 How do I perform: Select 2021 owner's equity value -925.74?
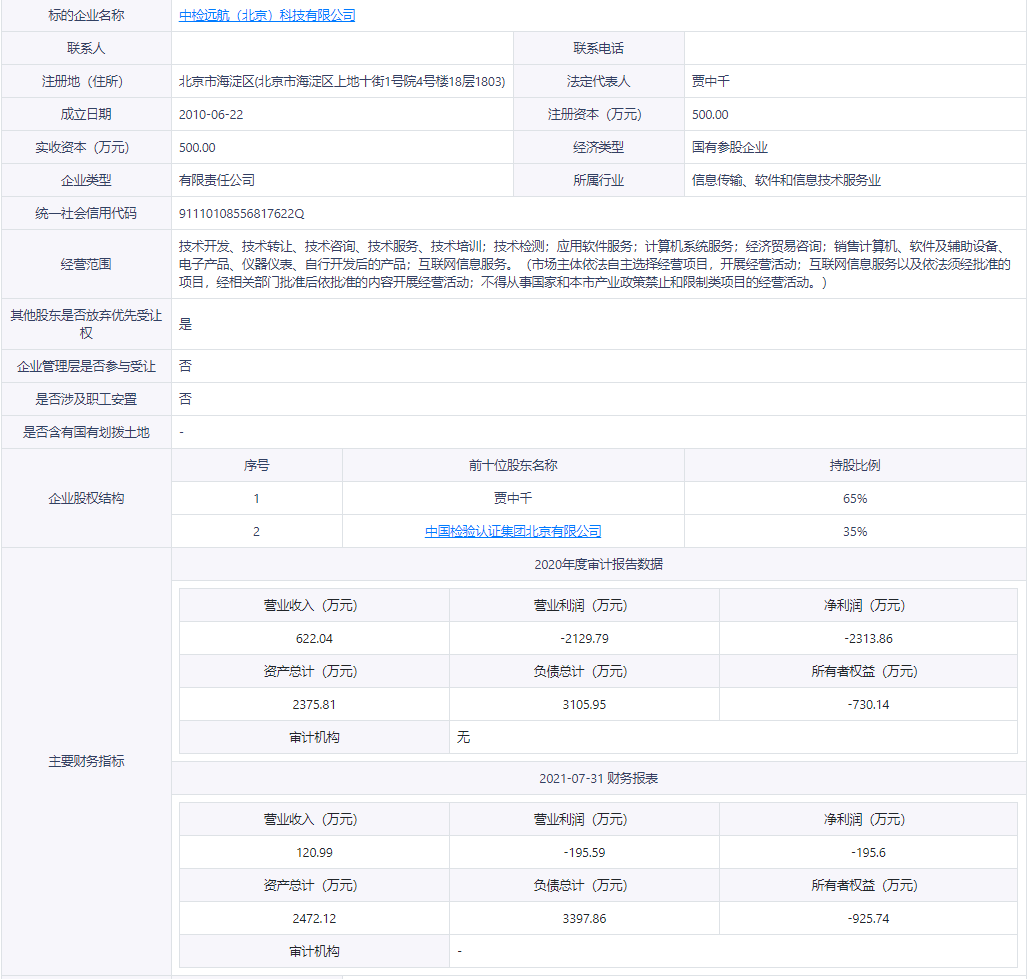868,918
